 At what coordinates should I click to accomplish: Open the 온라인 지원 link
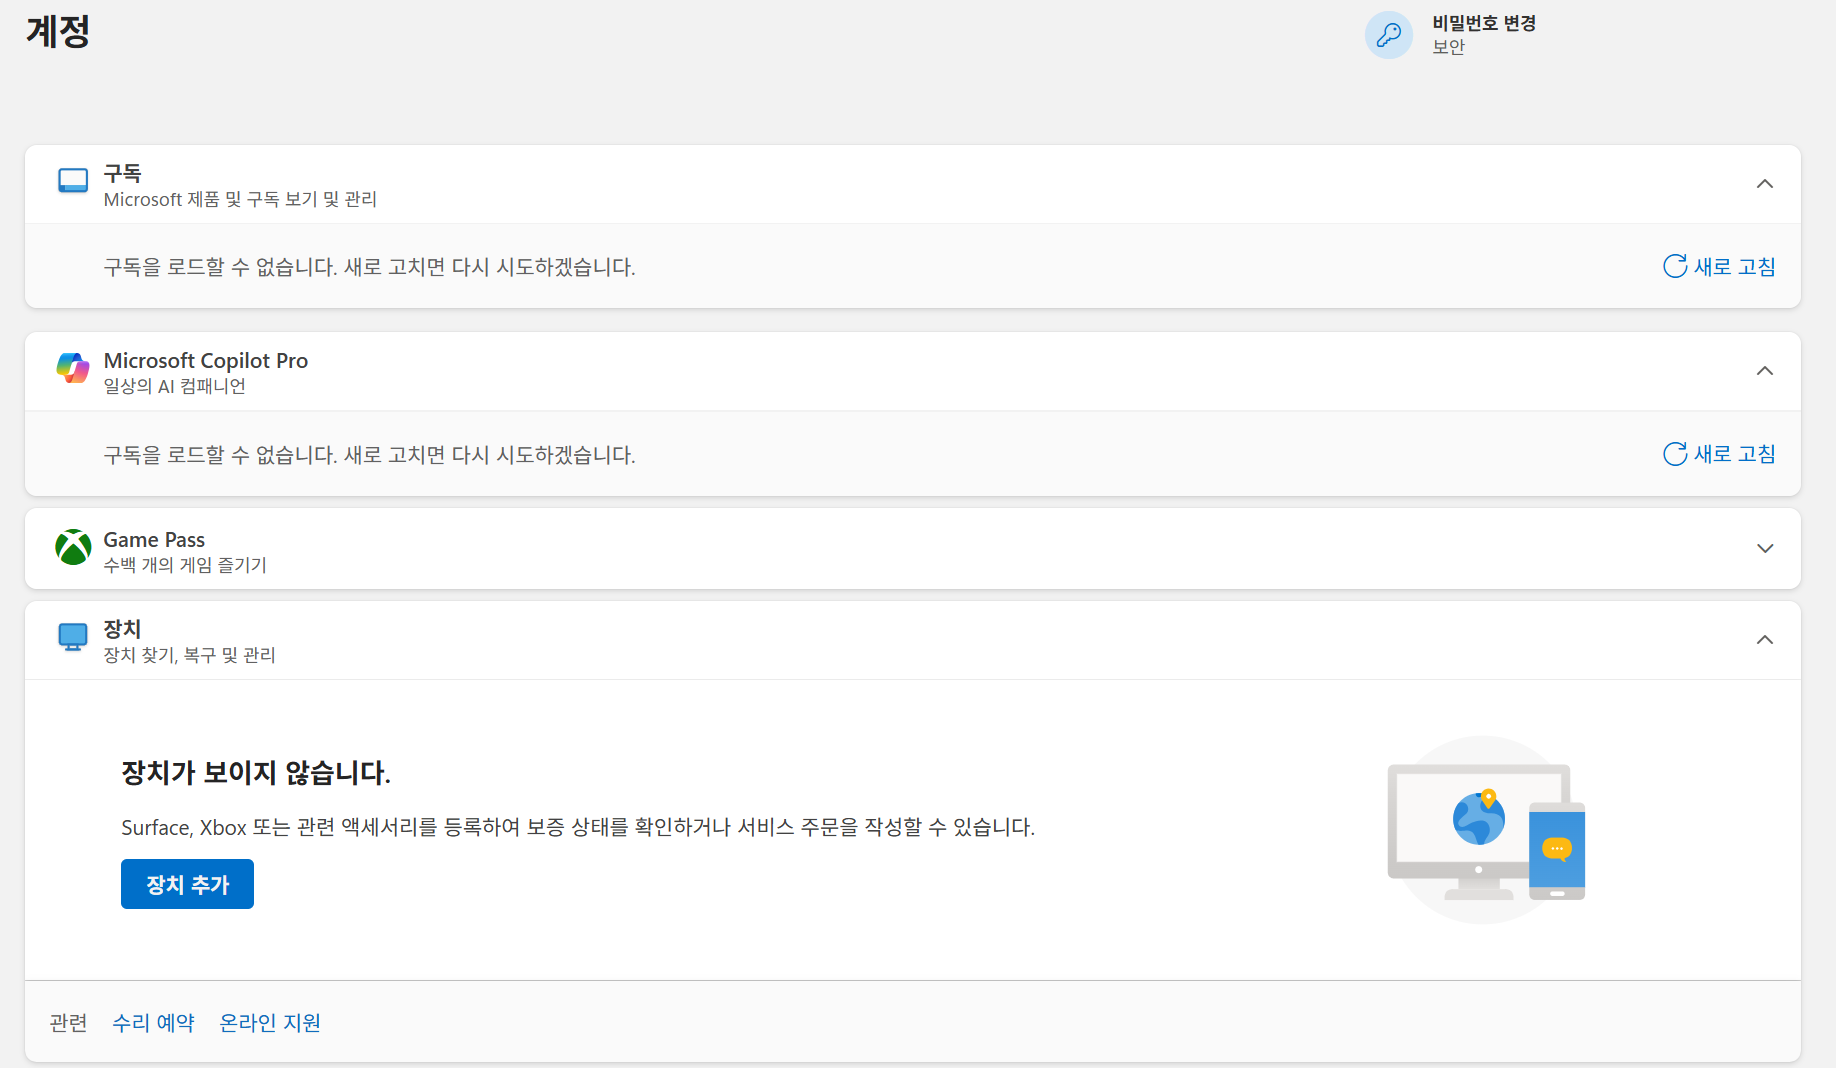[270, 1023]
